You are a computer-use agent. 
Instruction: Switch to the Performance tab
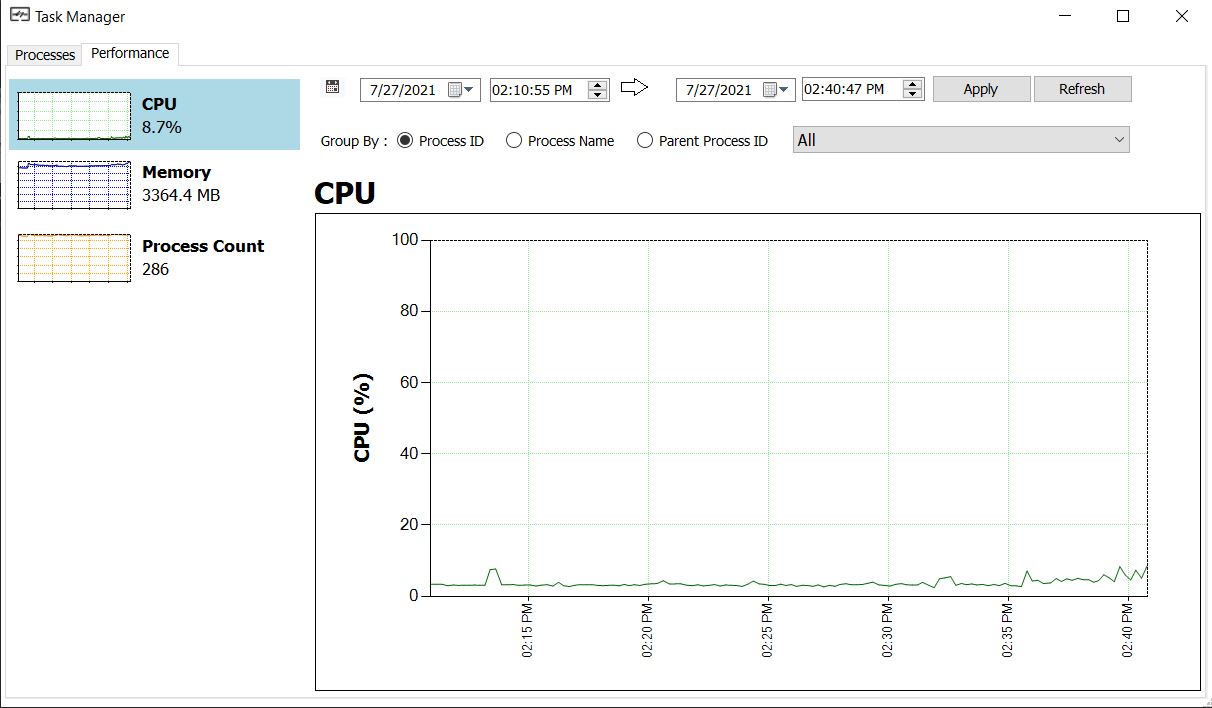click(x=130, y=53)
